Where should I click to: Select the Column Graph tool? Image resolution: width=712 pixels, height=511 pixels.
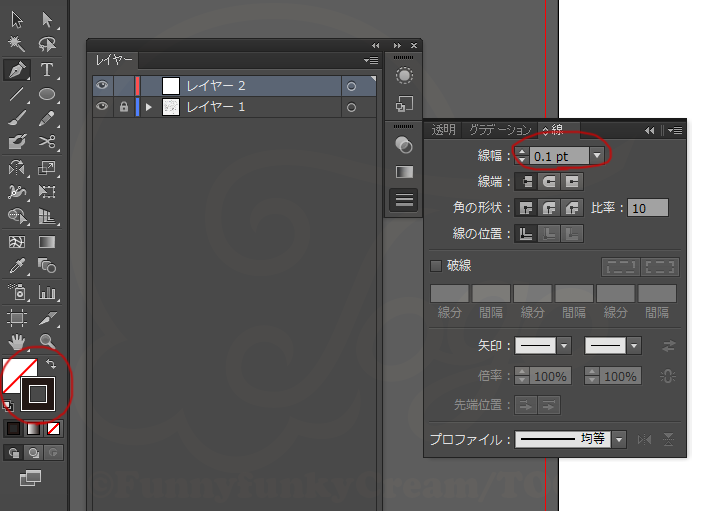pos(47,292)
